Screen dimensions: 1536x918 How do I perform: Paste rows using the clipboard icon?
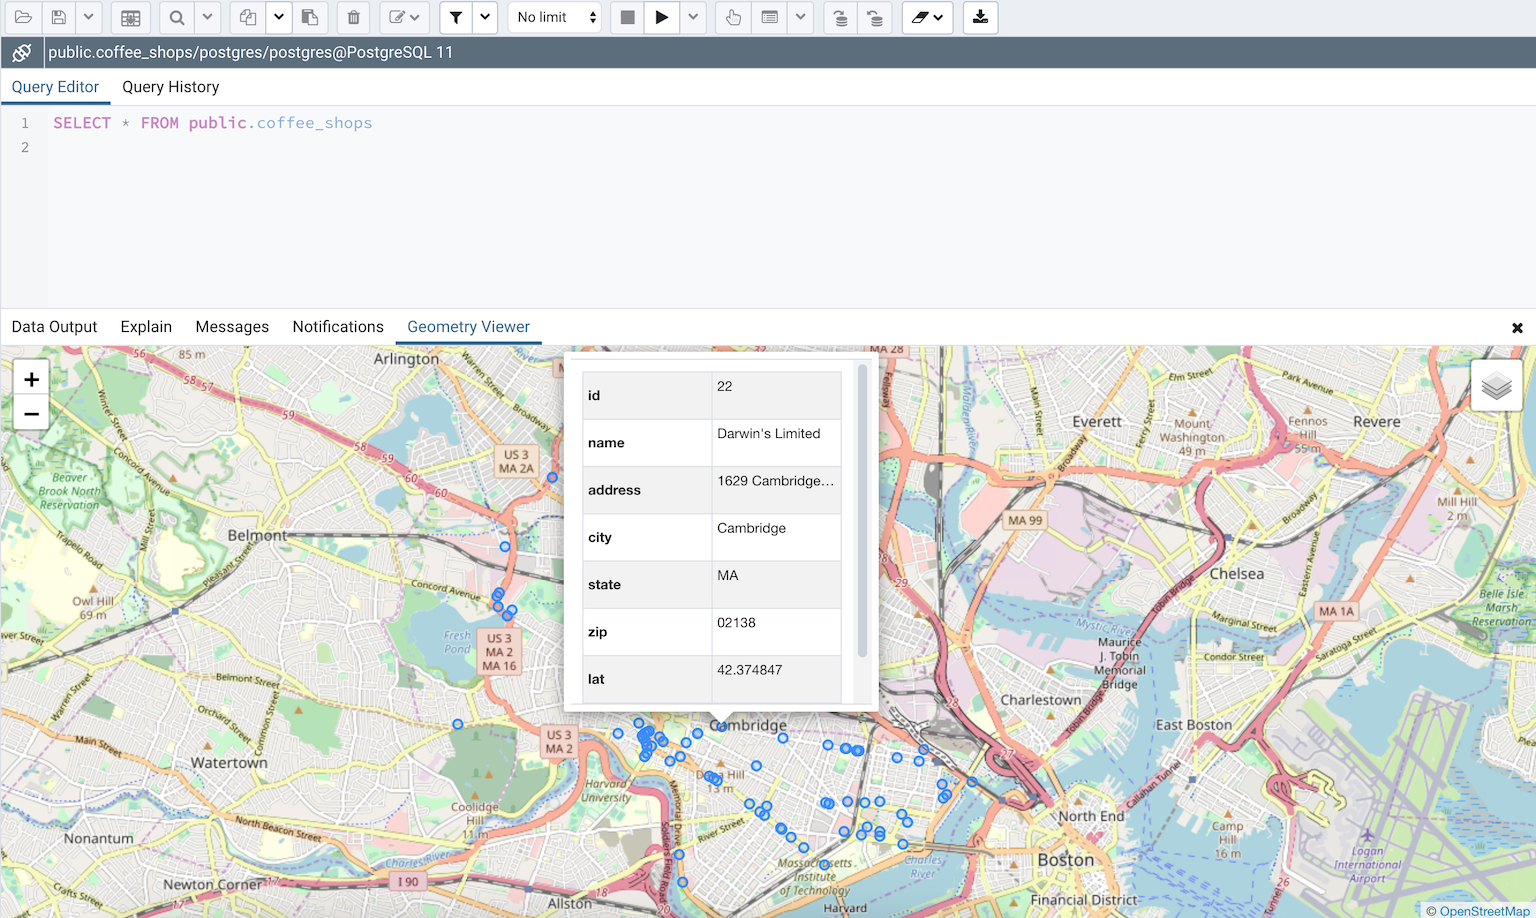pyautogui.click(x=310, y=17)
